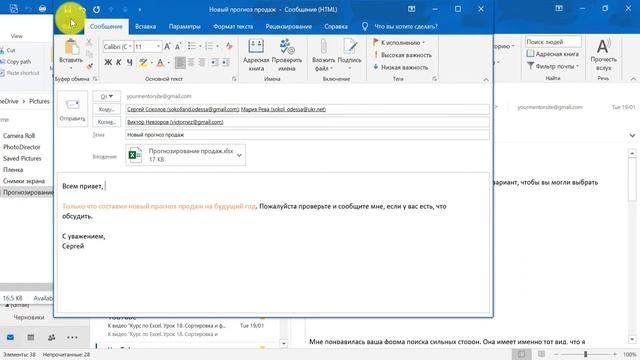
Task: Collapse the message ribbon chevron
Action: tap(486, 80)
